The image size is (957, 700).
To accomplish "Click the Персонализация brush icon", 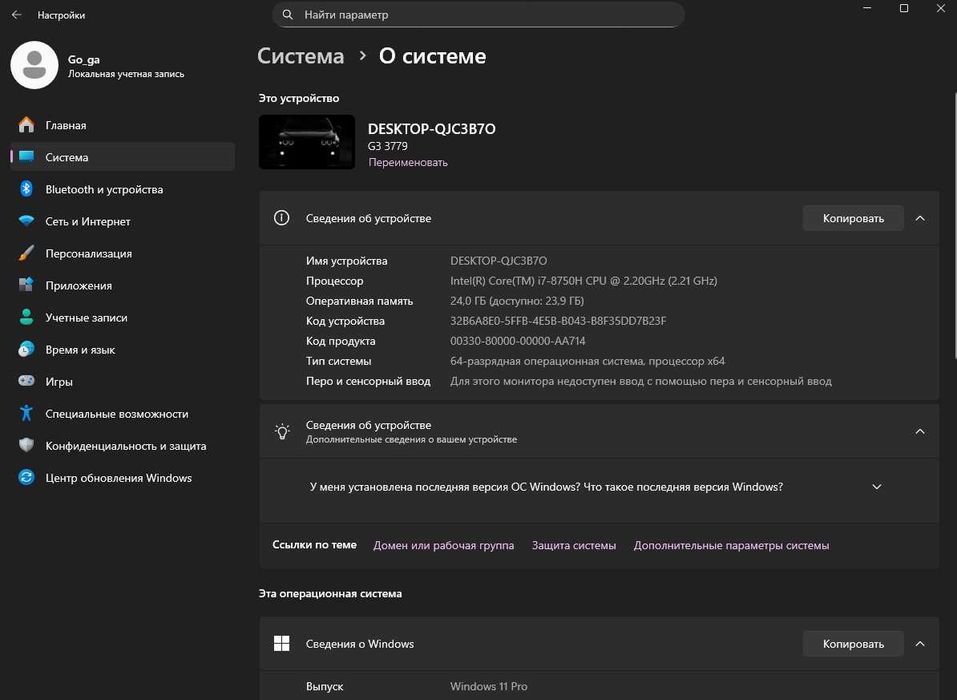I will tap(26, 253).
